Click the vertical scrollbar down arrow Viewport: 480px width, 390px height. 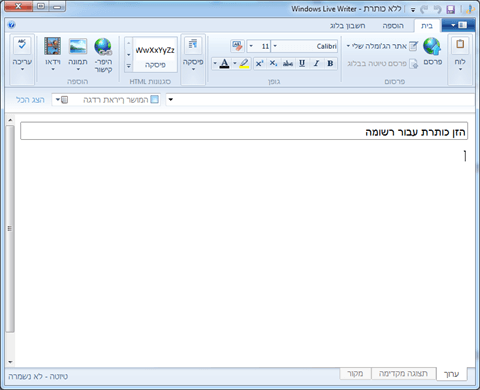(x=10, y=362)
